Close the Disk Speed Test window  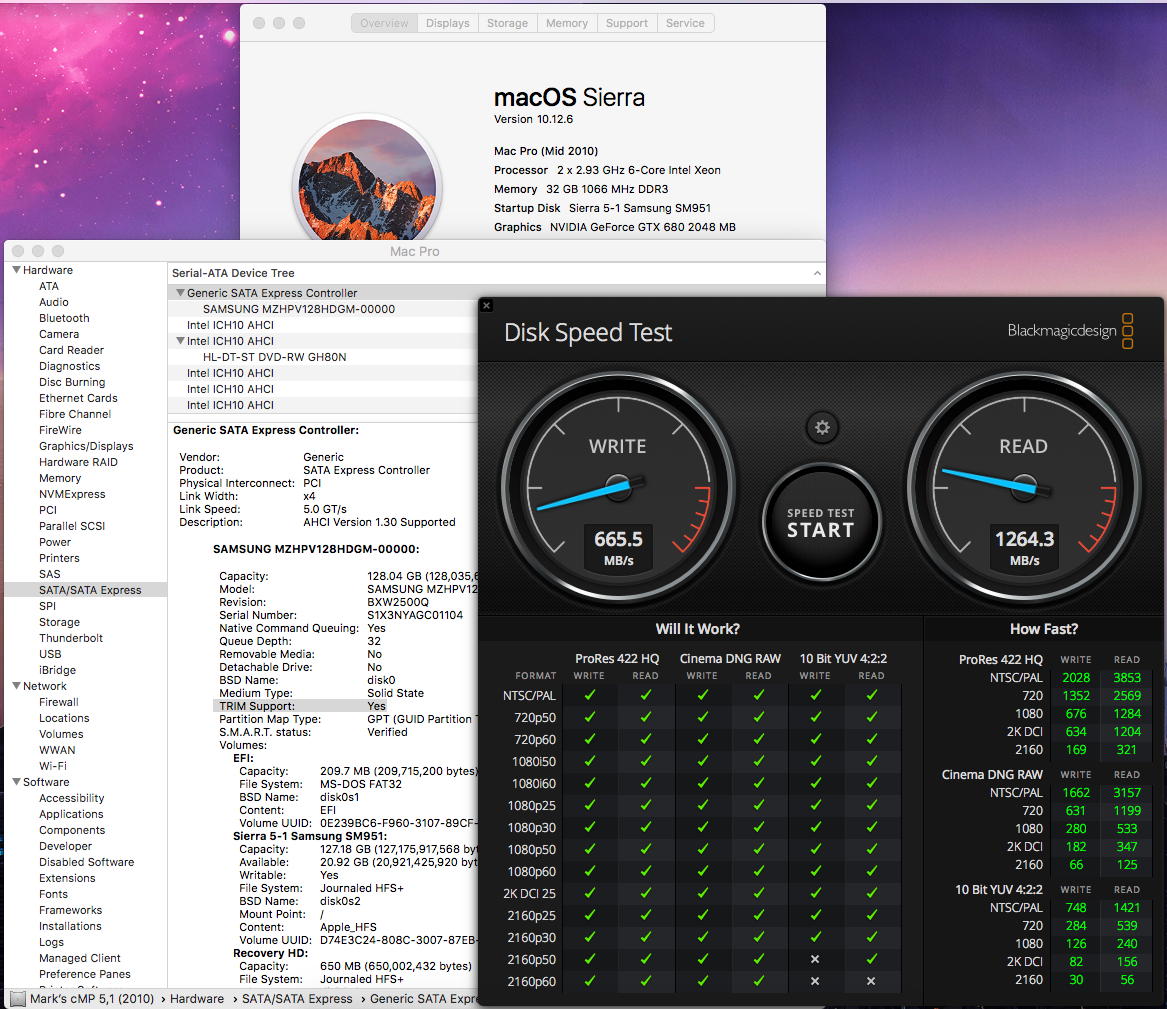487,305
